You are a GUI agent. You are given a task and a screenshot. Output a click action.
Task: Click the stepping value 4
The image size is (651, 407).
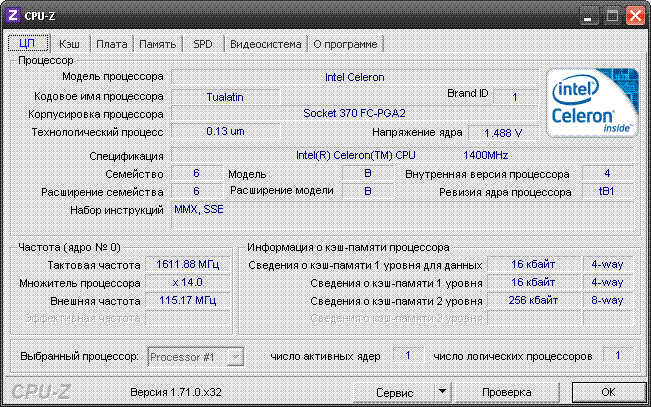click(x=607, y=173)
